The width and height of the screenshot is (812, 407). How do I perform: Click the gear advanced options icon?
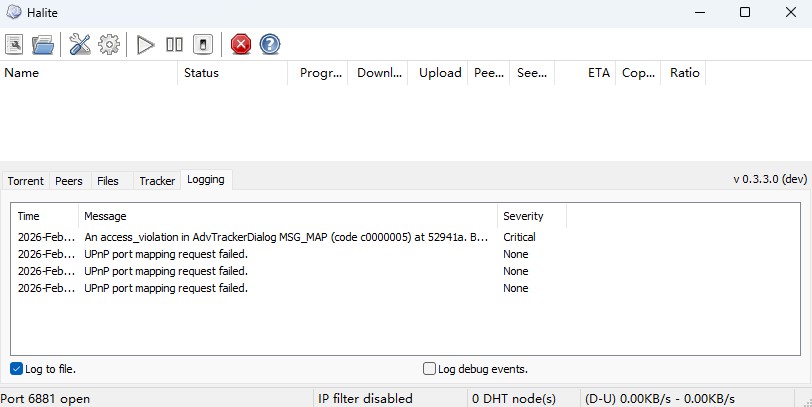point(109,44)
